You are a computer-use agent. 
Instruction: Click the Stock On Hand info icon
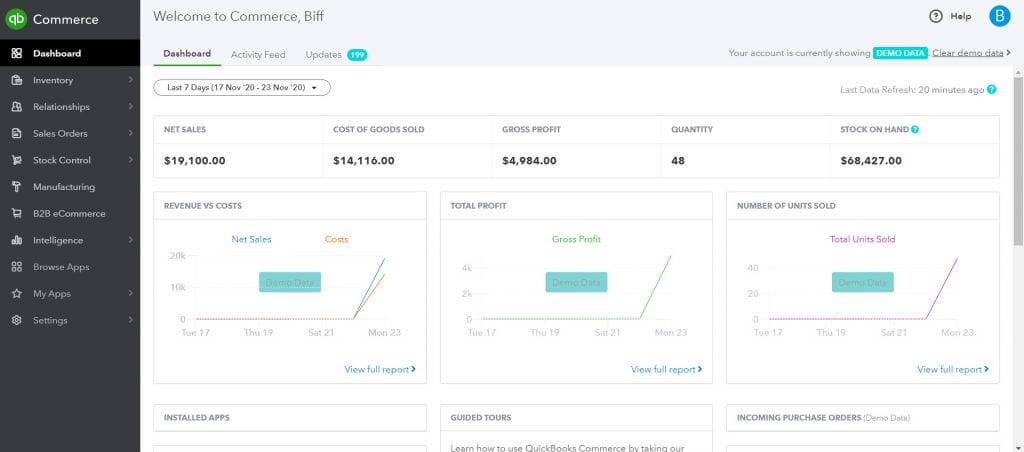(x=915, y=129)
